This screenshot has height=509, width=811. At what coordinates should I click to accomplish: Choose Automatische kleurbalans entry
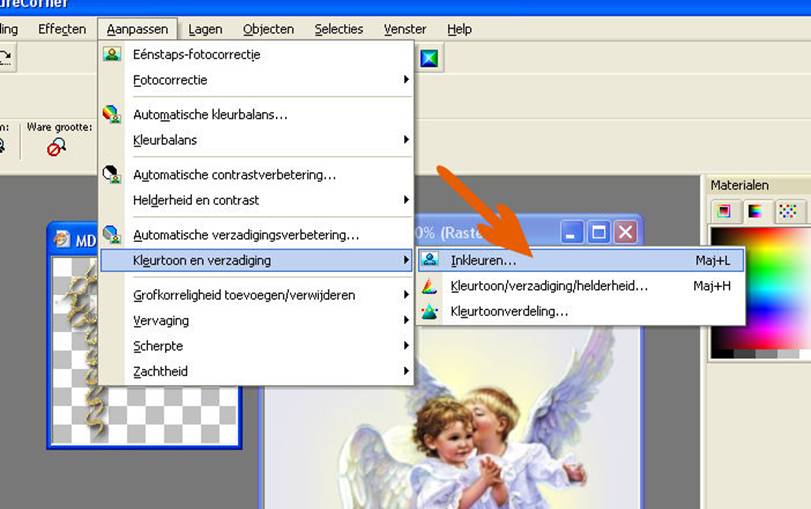point(257,114)
